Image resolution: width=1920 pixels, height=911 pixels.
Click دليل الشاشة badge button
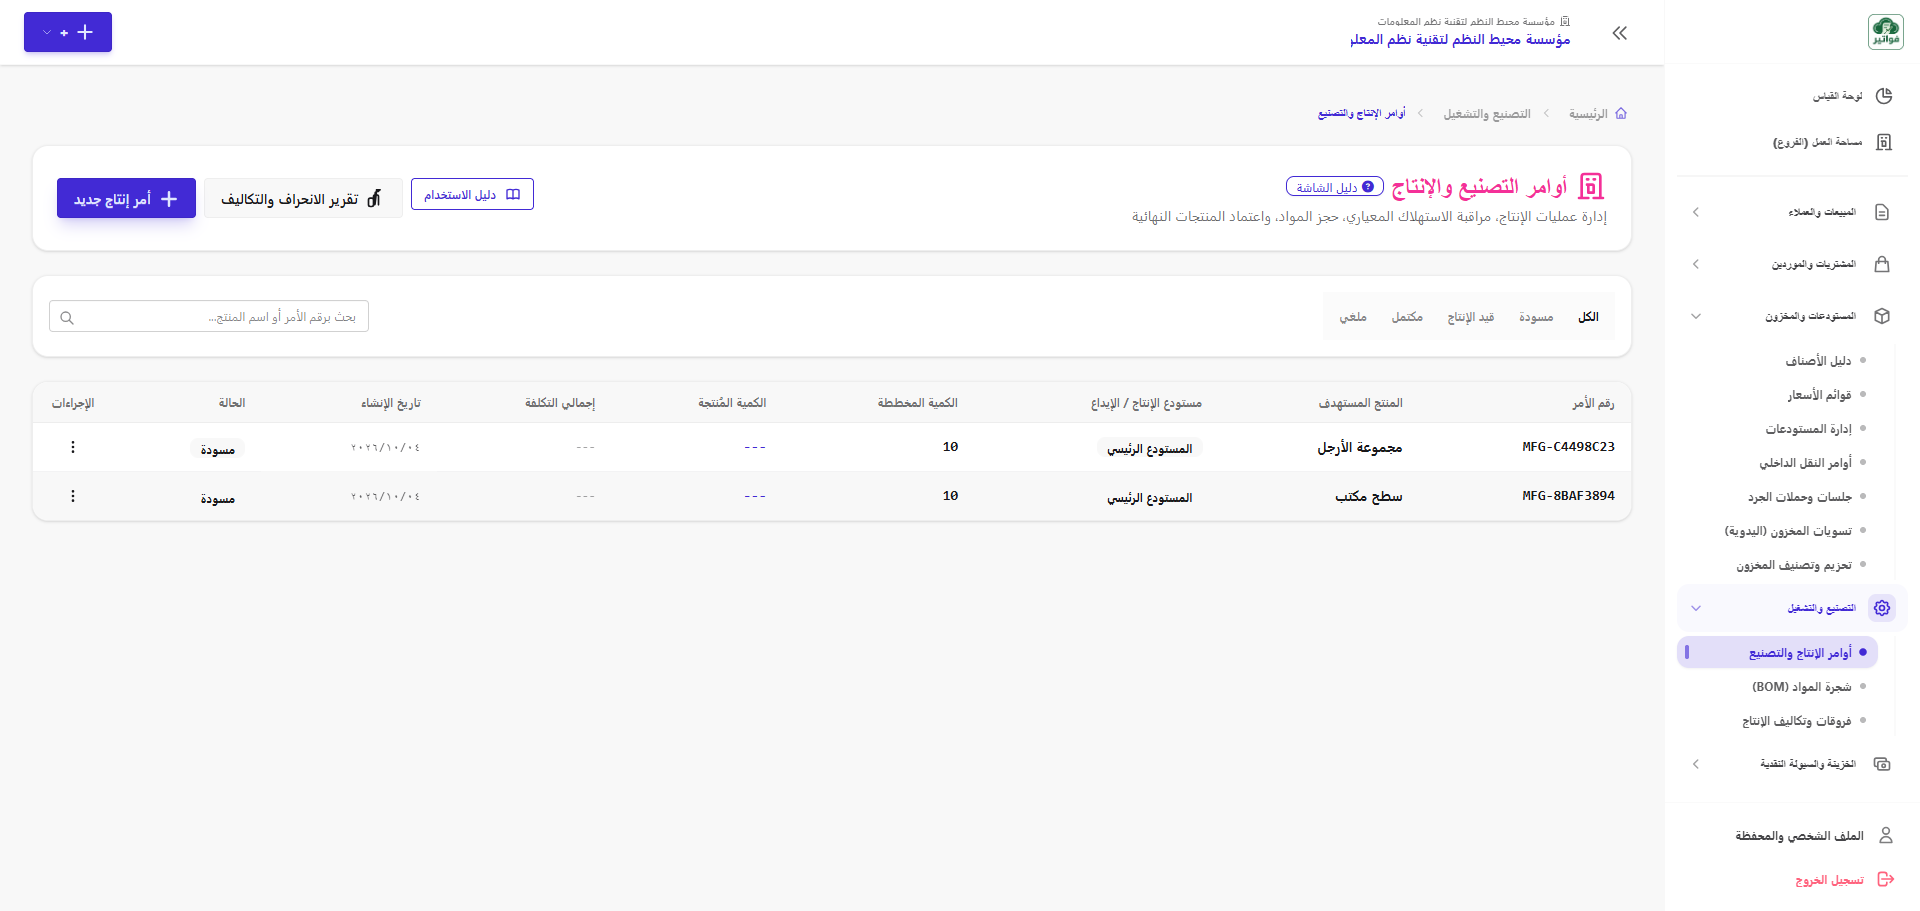(x=1335, y=187)
